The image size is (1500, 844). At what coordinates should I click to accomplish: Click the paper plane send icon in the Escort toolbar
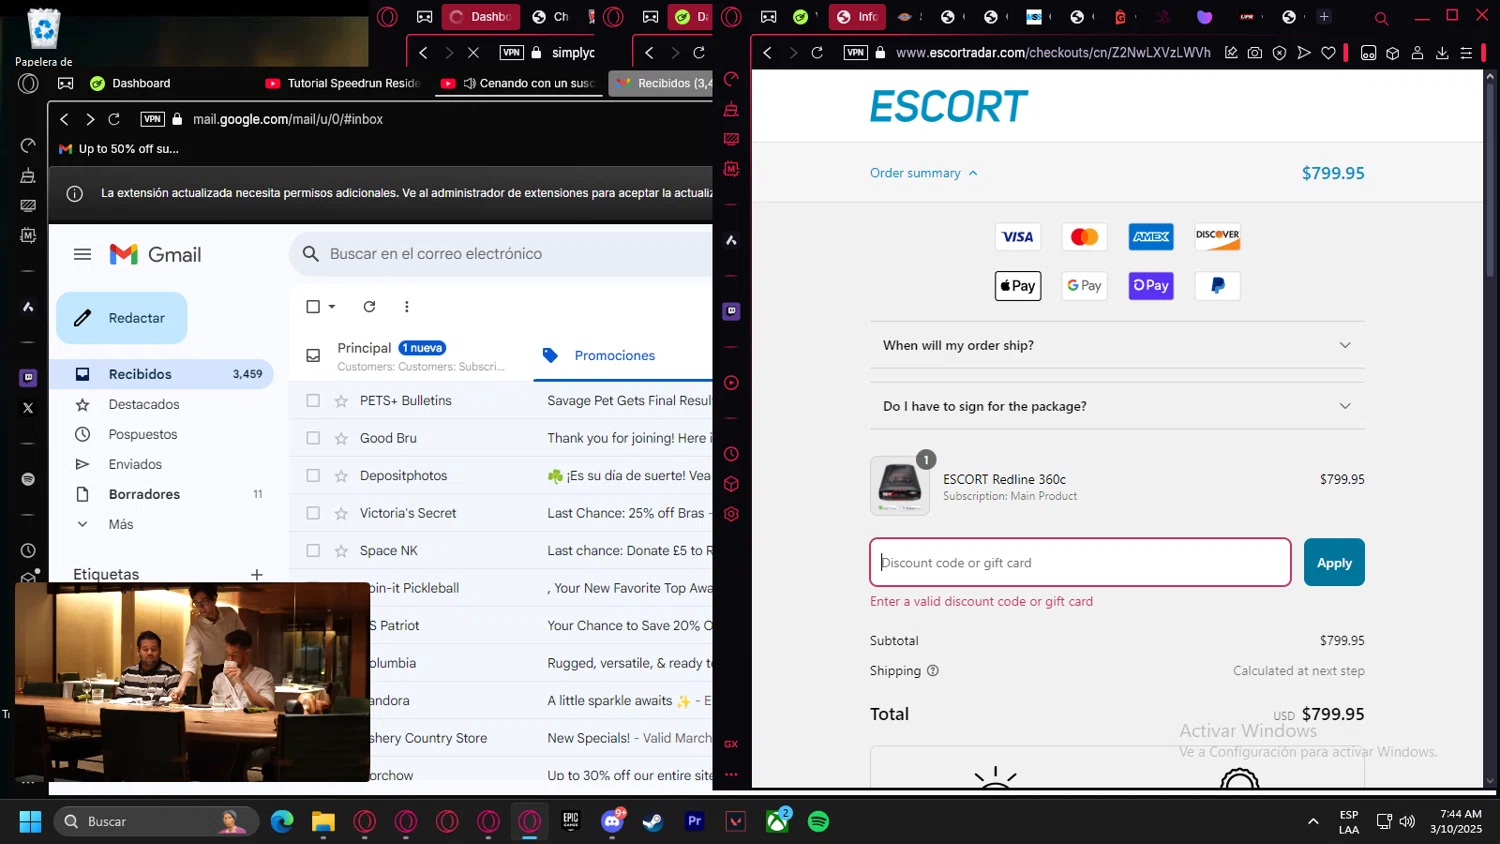[1304, 53]
